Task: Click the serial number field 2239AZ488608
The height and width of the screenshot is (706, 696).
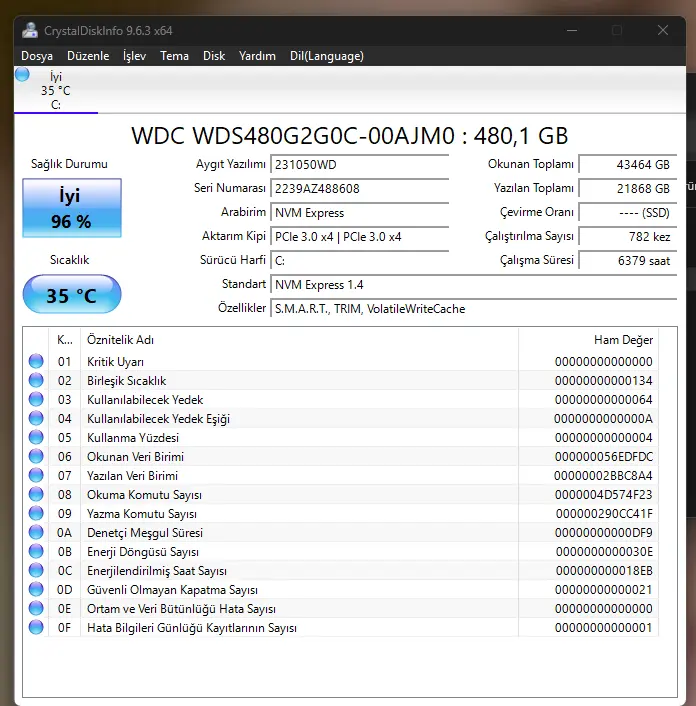Action: click(x=360, y=188)
